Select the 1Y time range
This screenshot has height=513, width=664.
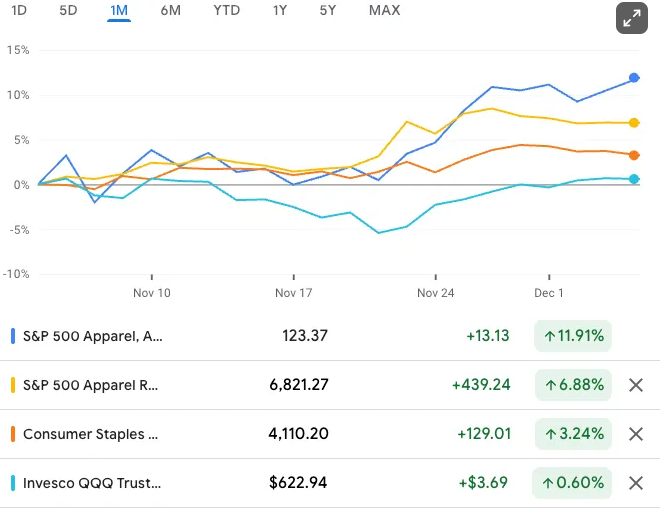coord(280,10)
